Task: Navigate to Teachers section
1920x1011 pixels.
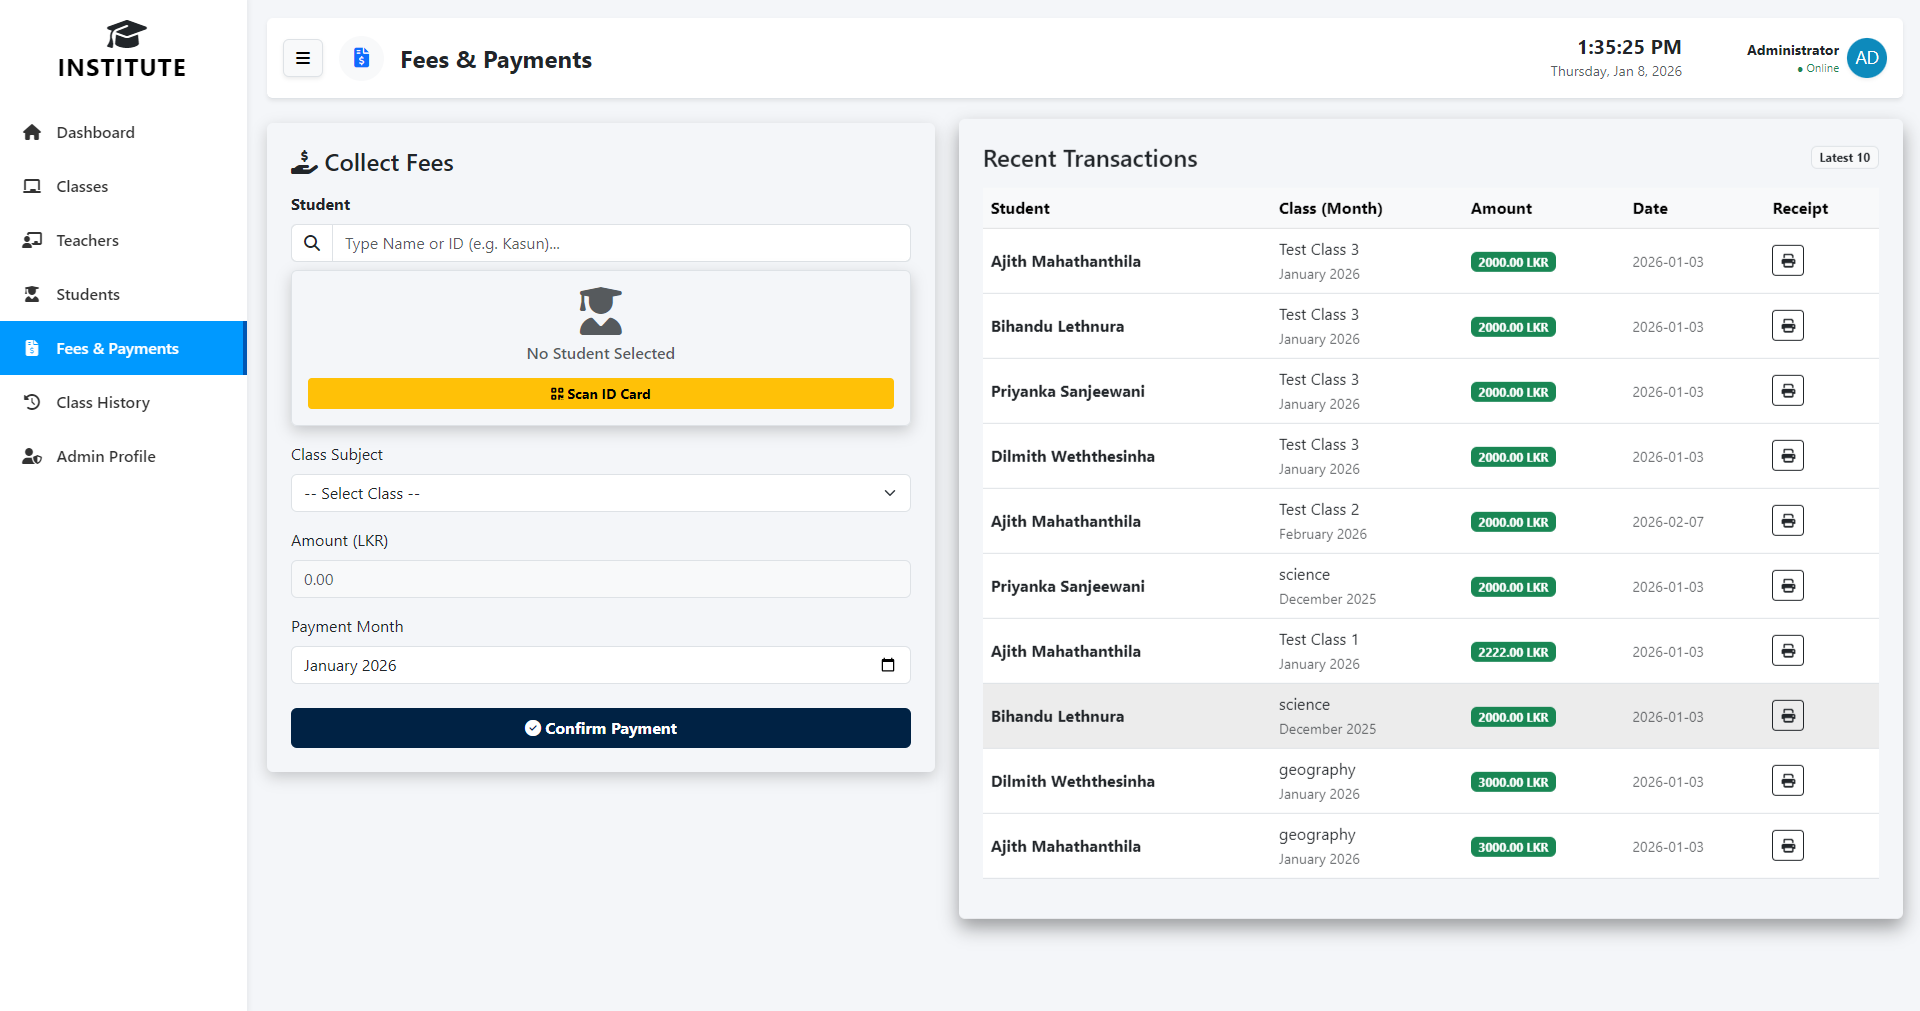Action: coord(87,240)
